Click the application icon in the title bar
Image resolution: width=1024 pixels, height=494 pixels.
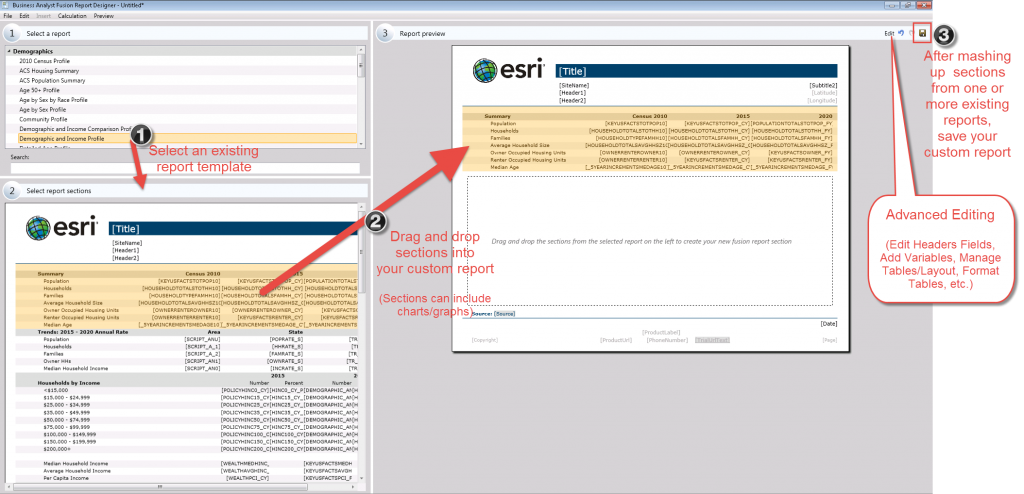6,5
